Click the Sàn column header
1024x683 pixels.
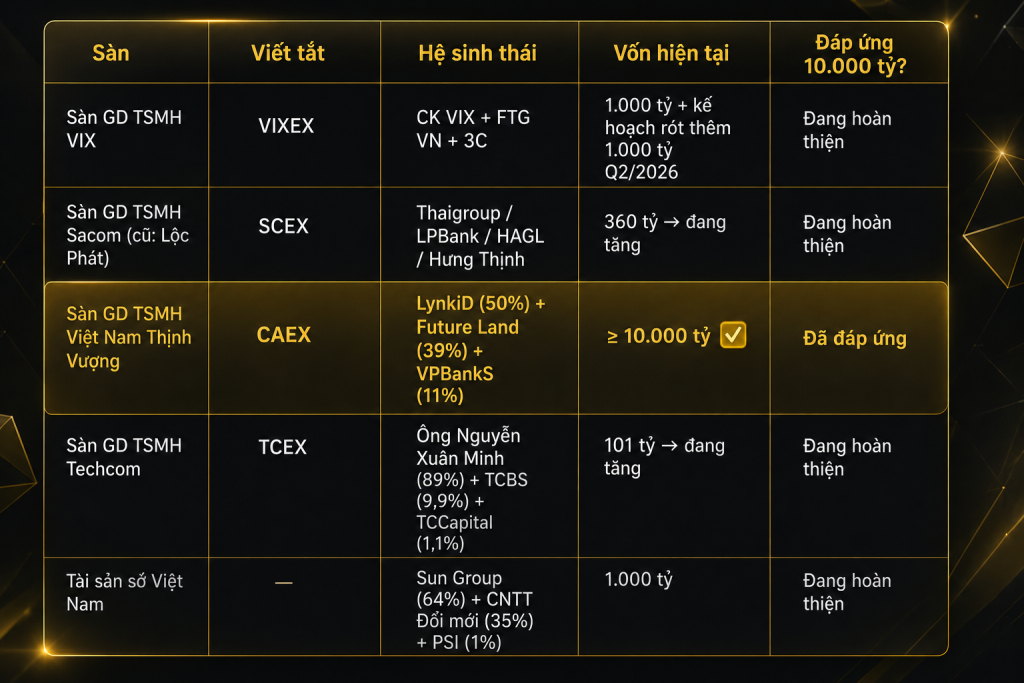[x=111, y=53]
